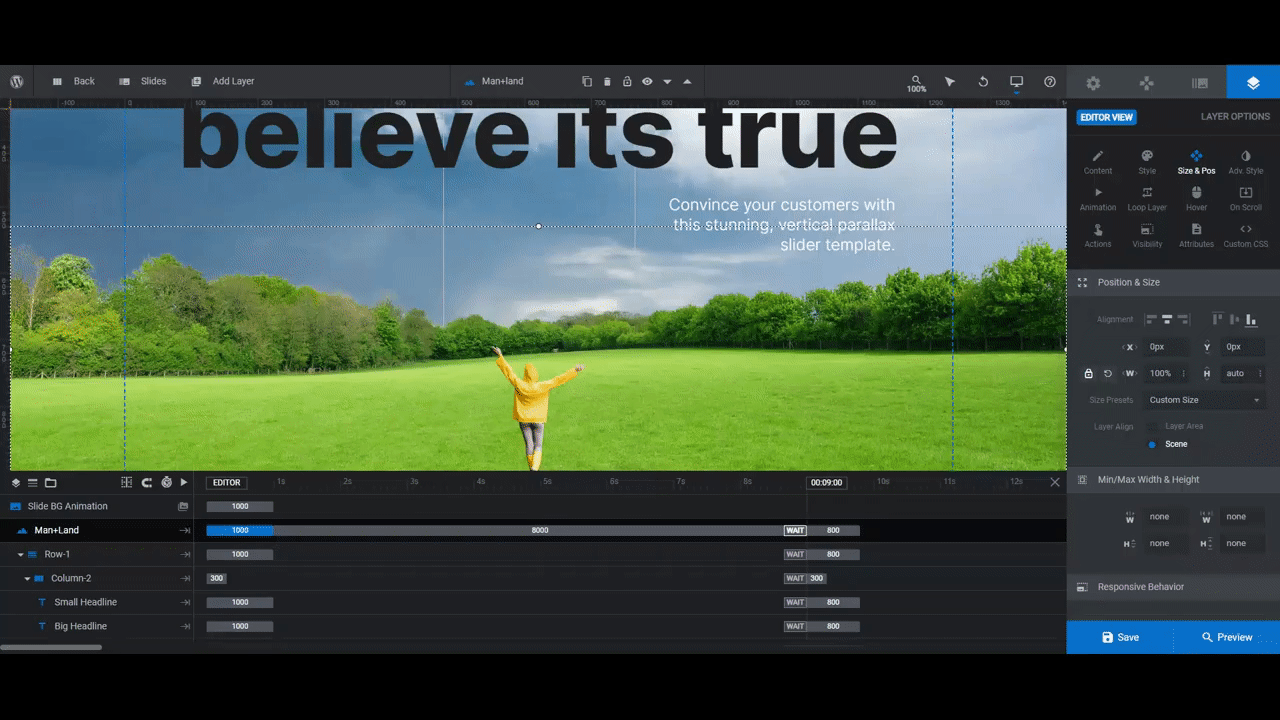Edit the Y position field
The width and height of the screenshot is (1280, 720).
click(x=1243, y=347)
